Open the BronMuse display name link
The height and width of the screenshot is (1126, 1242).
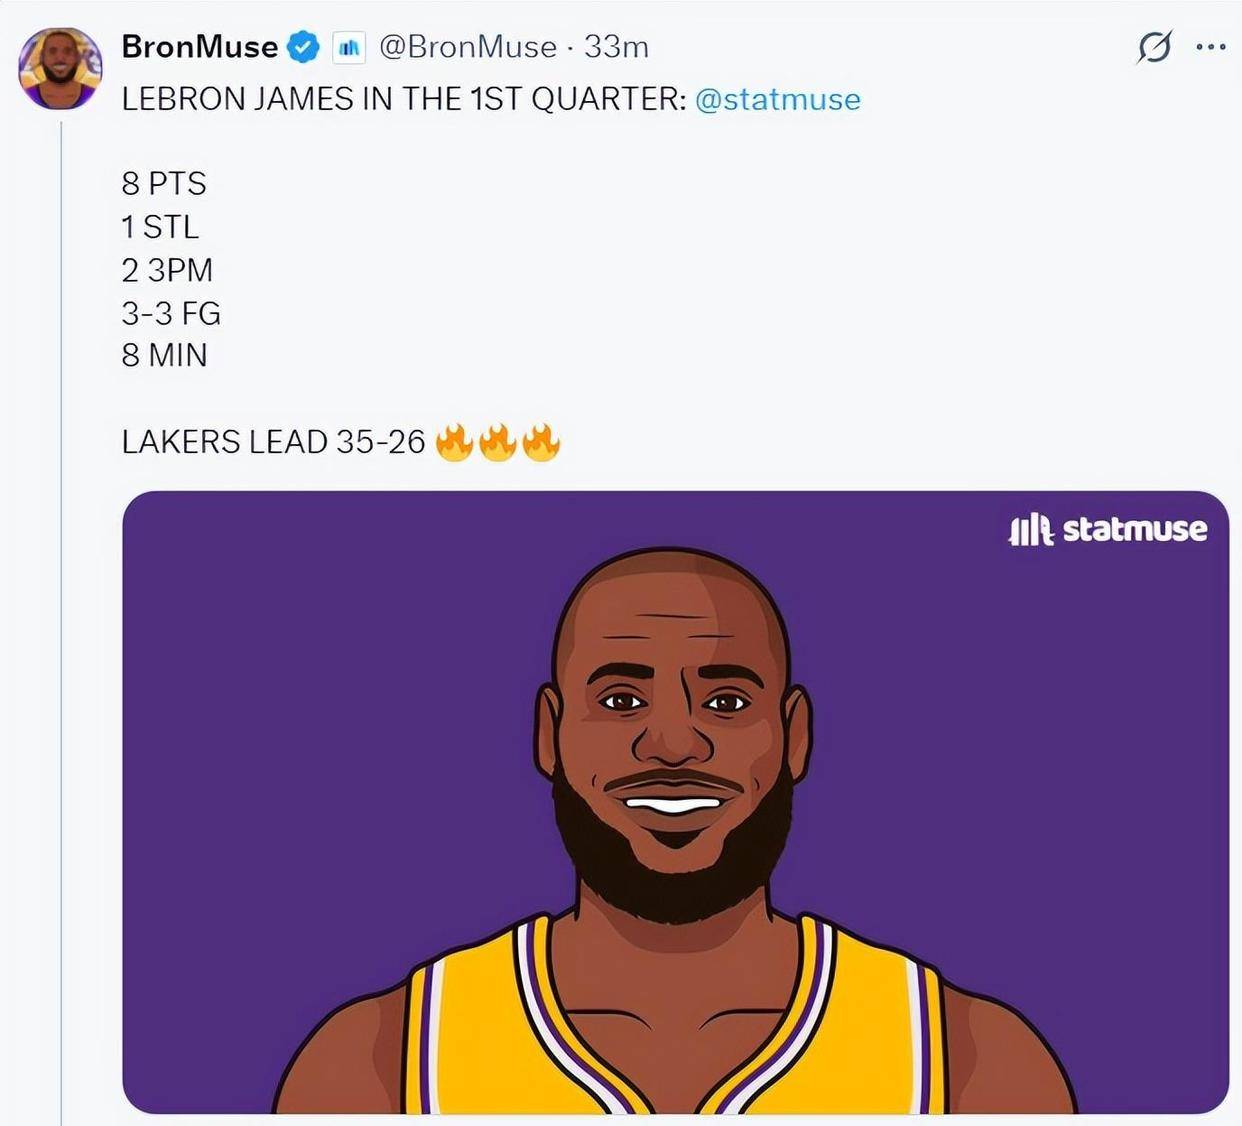tap(200, 47)
